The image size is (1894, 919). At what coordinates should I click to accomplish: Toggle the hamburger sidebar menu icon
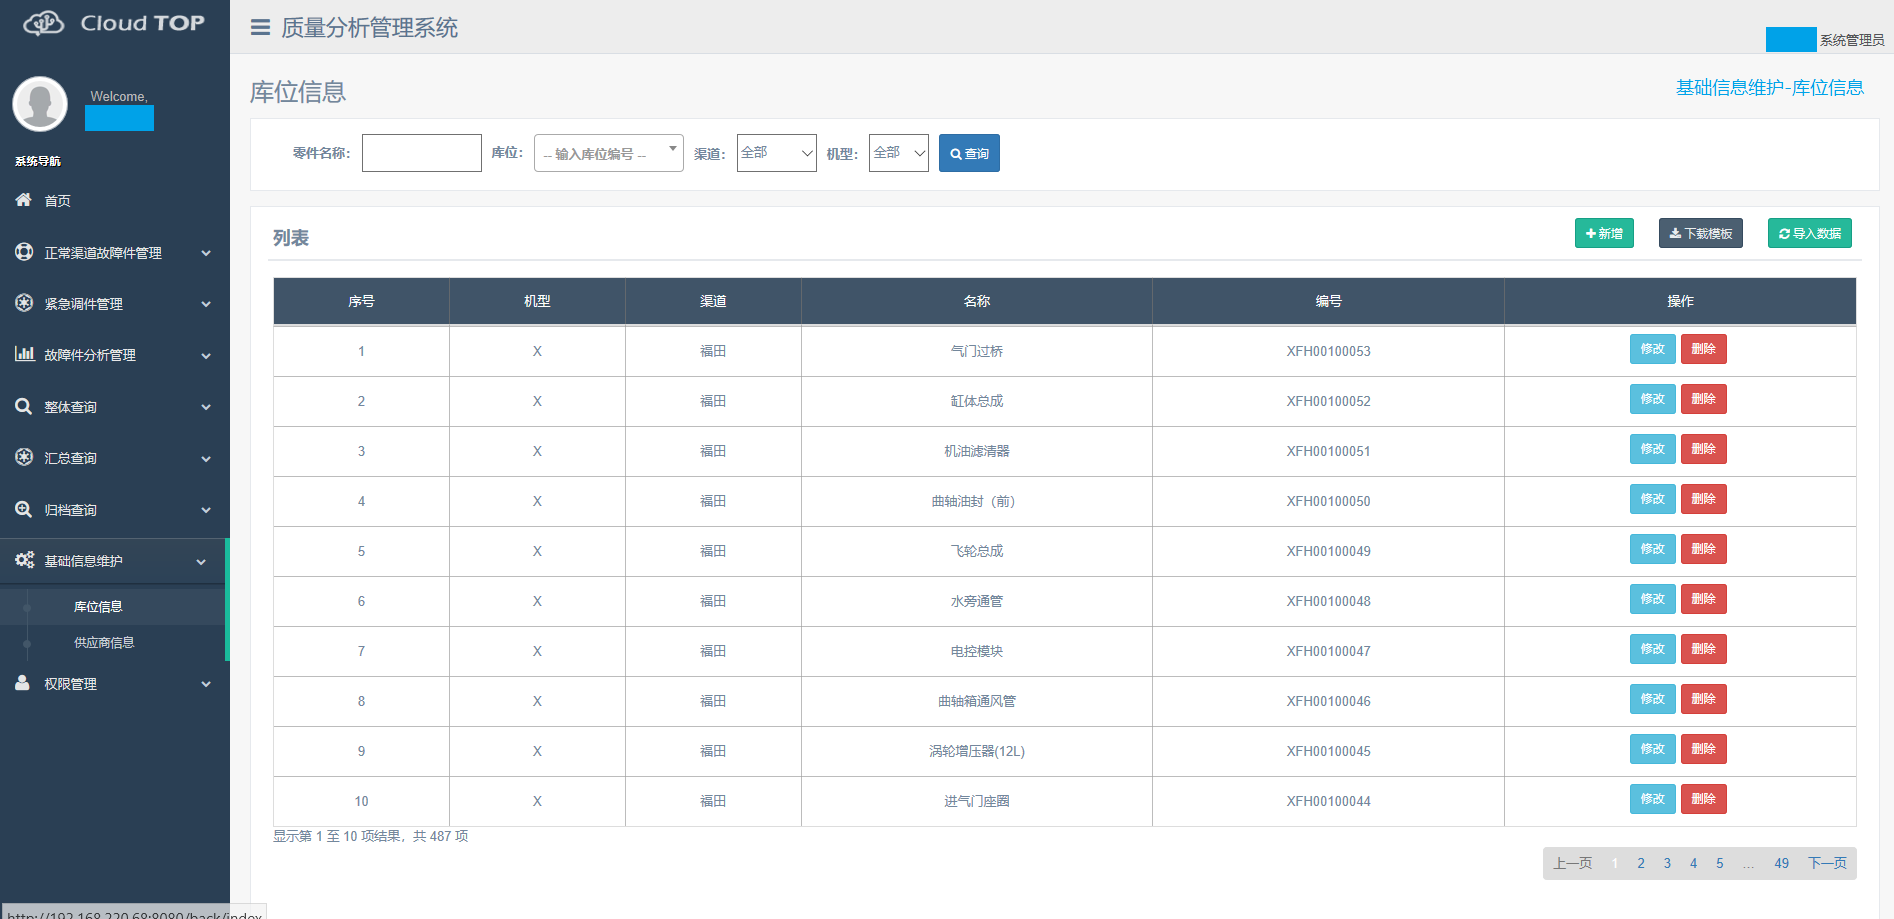(x=260, y=27)
